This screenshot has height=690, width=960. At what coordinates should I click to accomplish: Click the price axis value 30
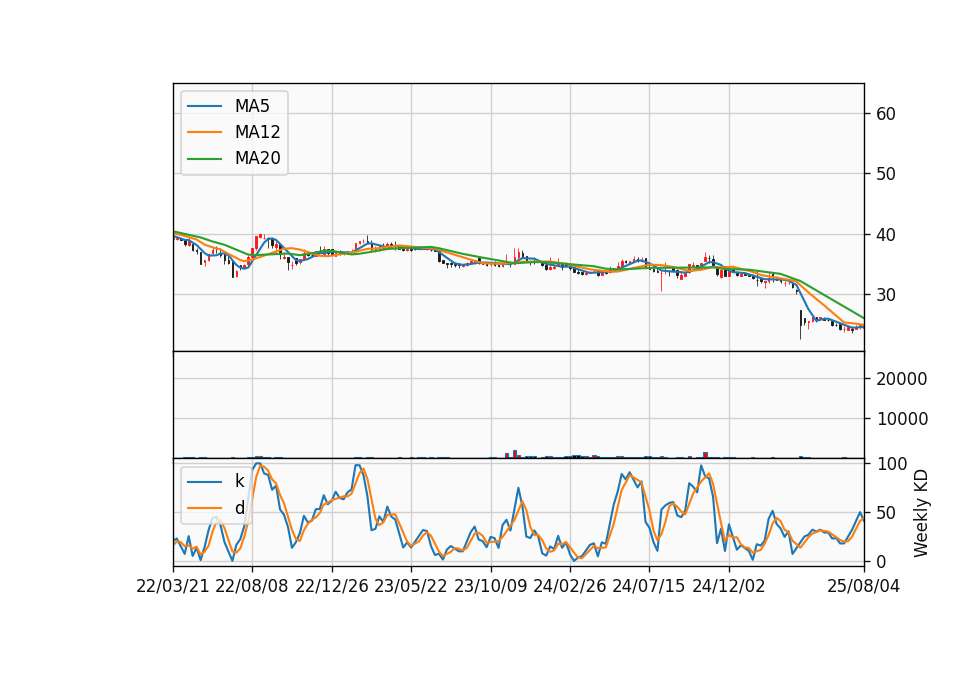pyautogui.click(x=885, y=295)
